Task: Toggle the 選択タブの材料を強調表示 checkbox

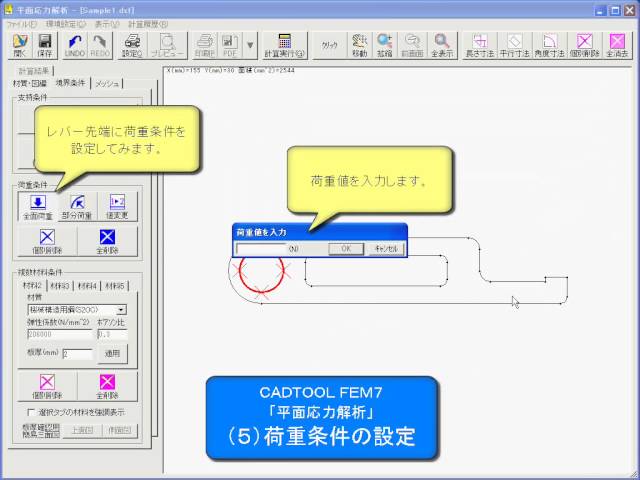Action: pos(31,412)
